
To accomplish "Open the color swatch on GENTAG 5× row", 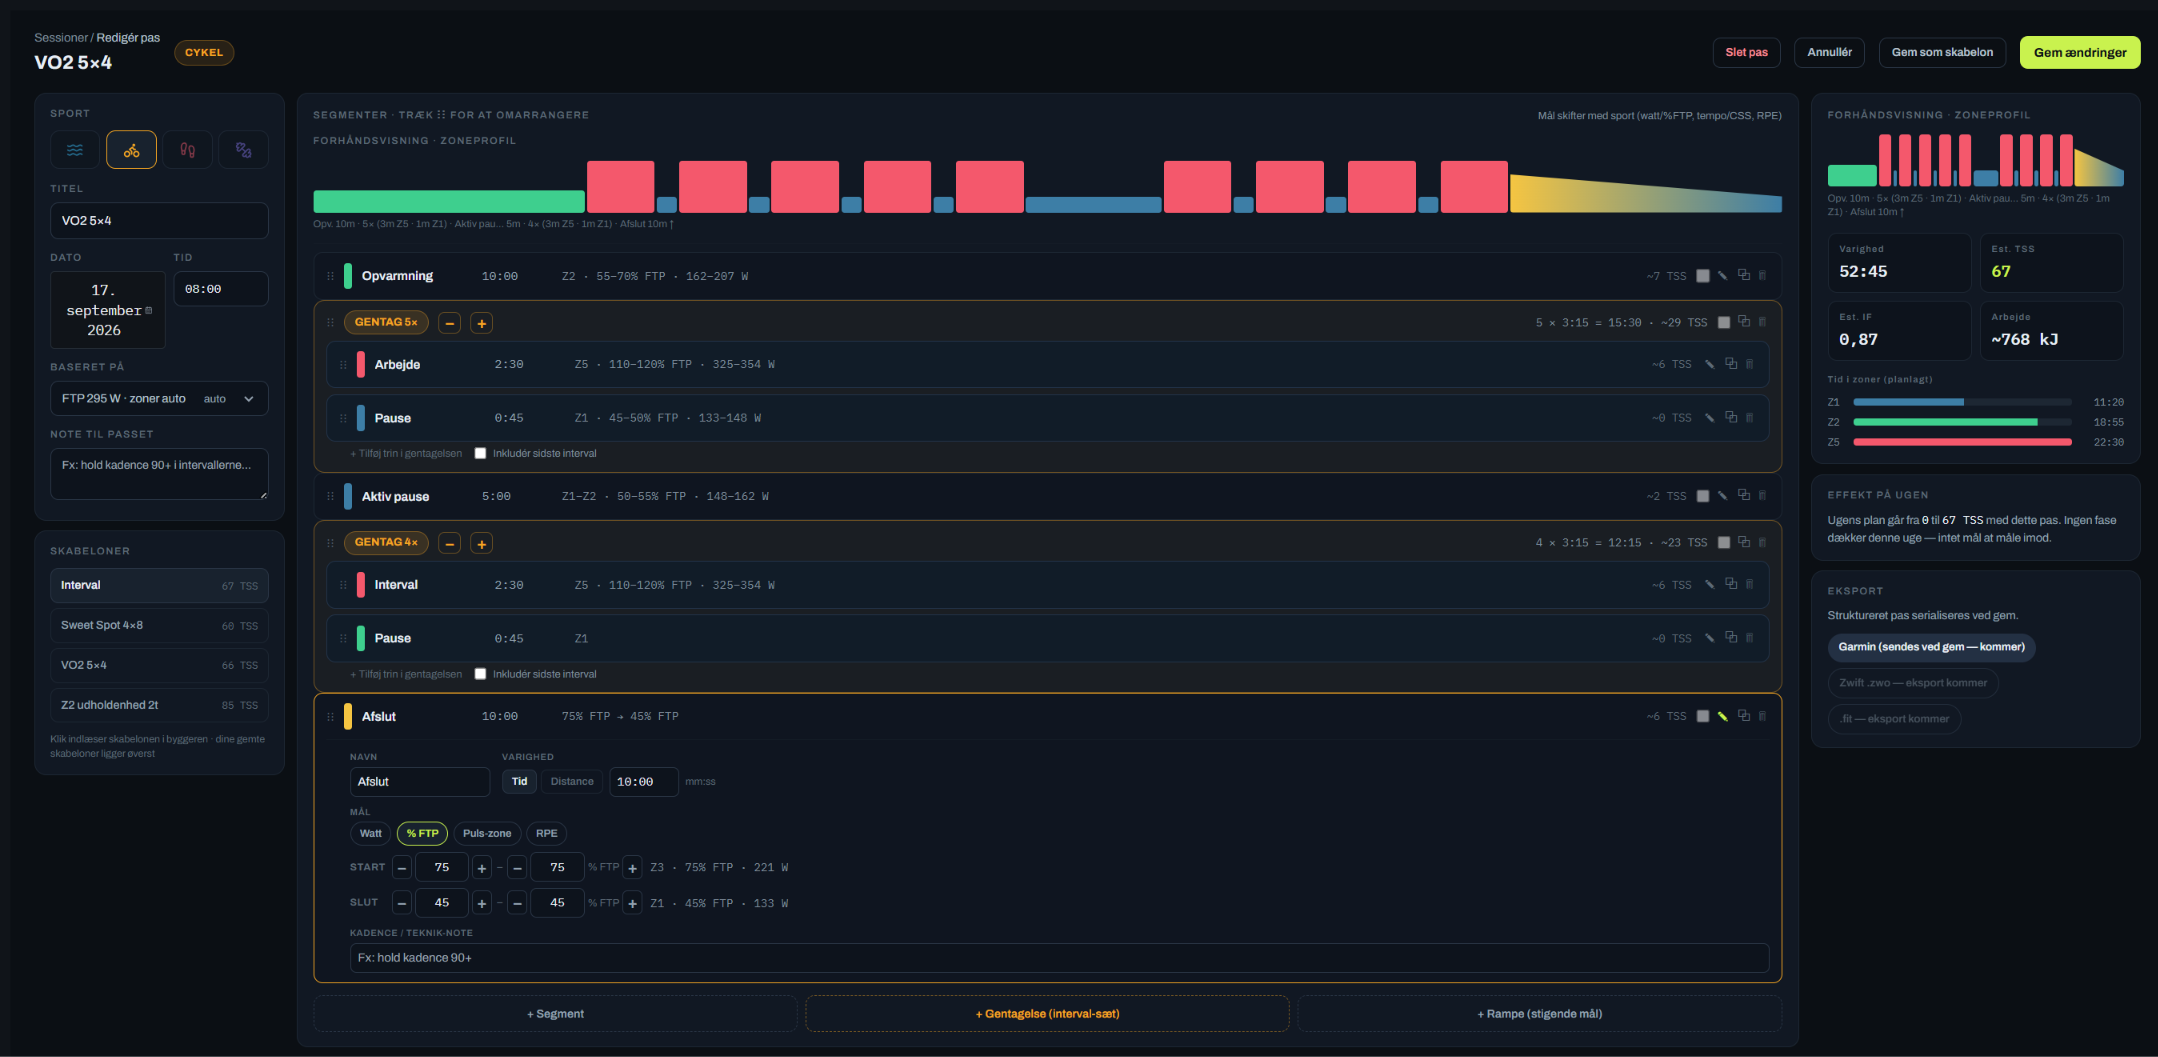I will tap(1724, 322).
